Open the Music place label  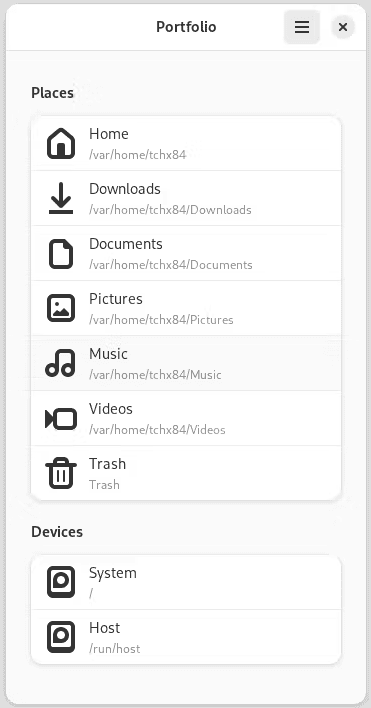[x=108, y=354]
